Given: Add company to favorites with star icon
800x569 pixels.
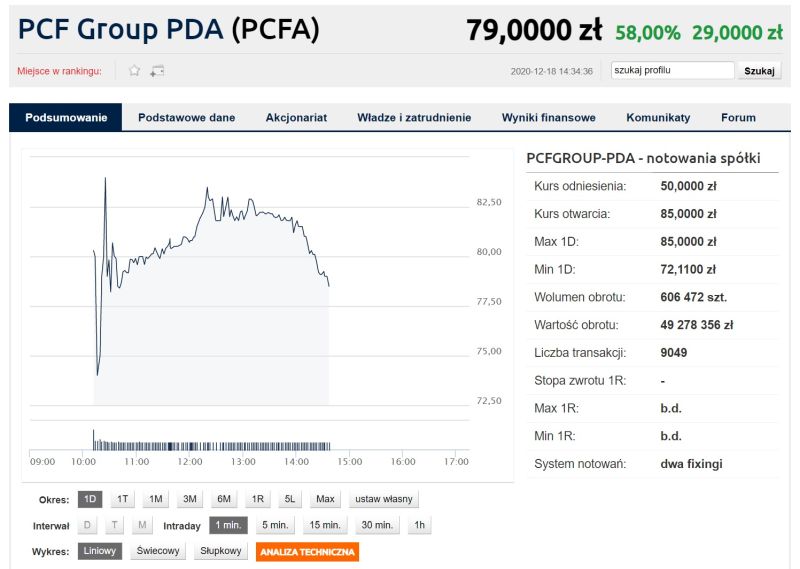Looking at the screenshot, I should click(x=134, y=71).
